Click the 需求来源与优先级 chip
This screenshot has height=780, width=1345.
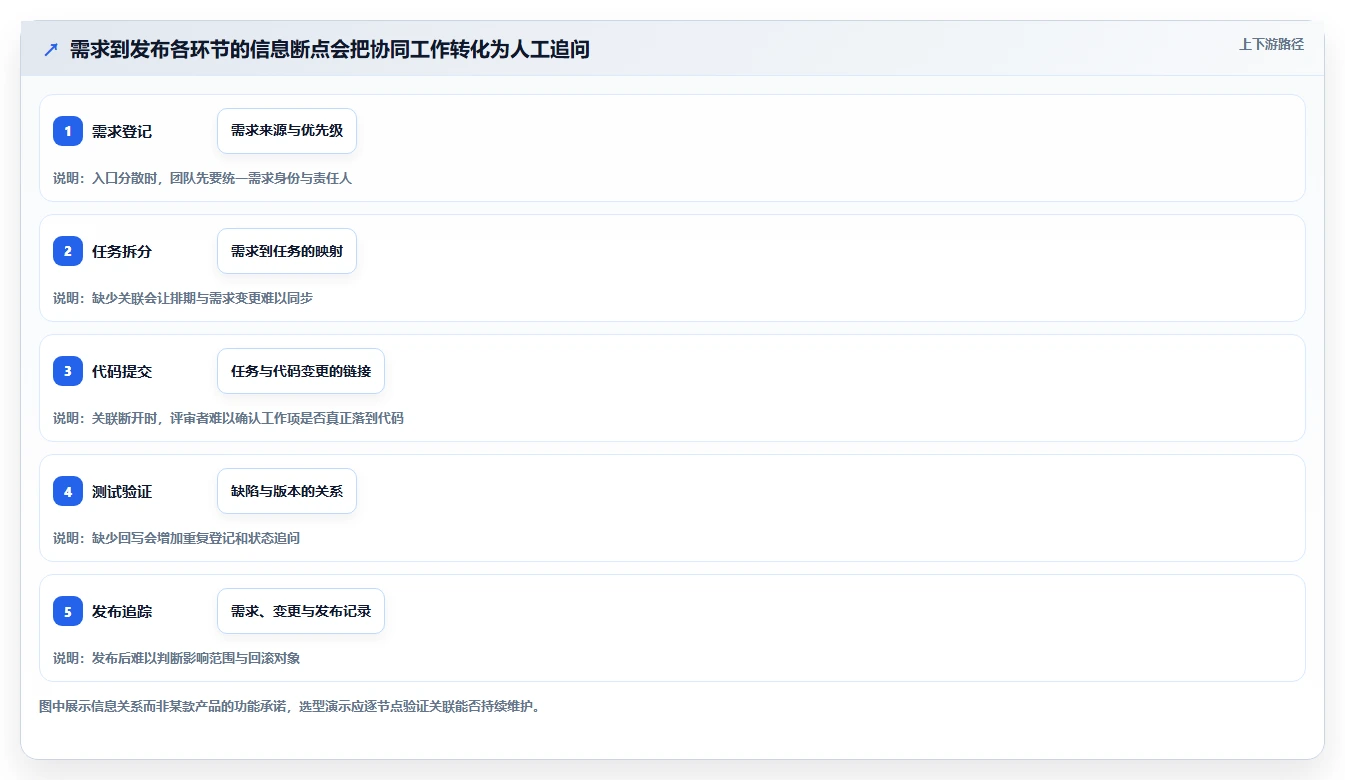click(x=287, y=131)
